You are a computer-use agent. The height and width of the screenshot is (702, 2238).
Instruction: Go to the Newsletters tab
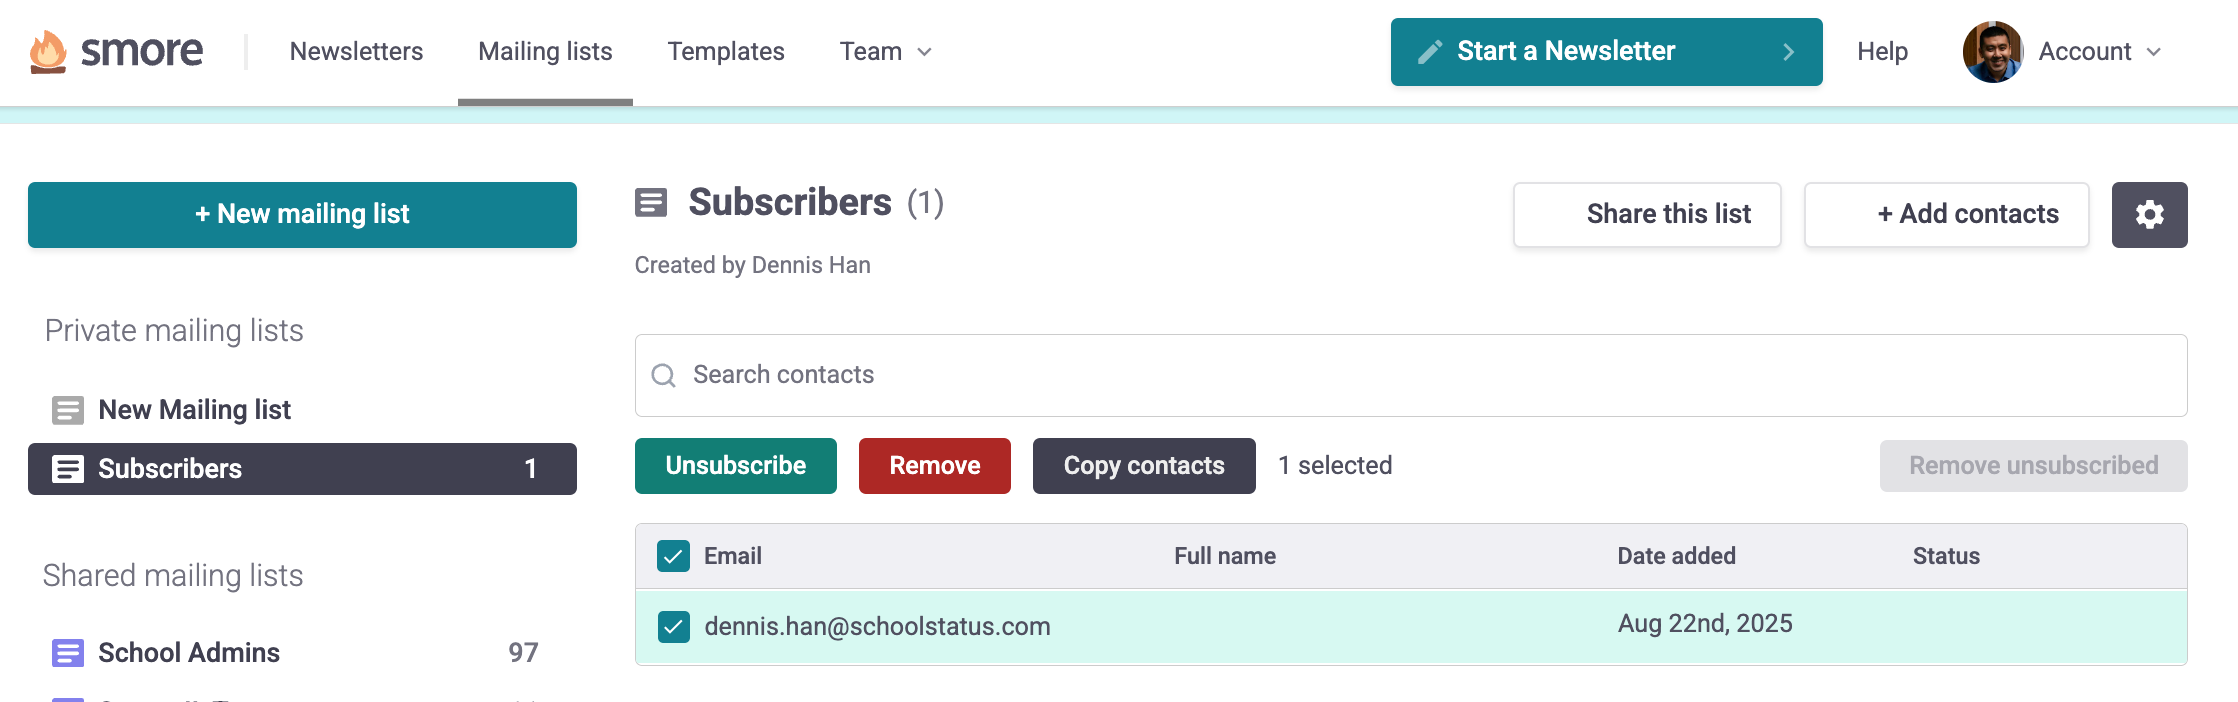[356, 52]
